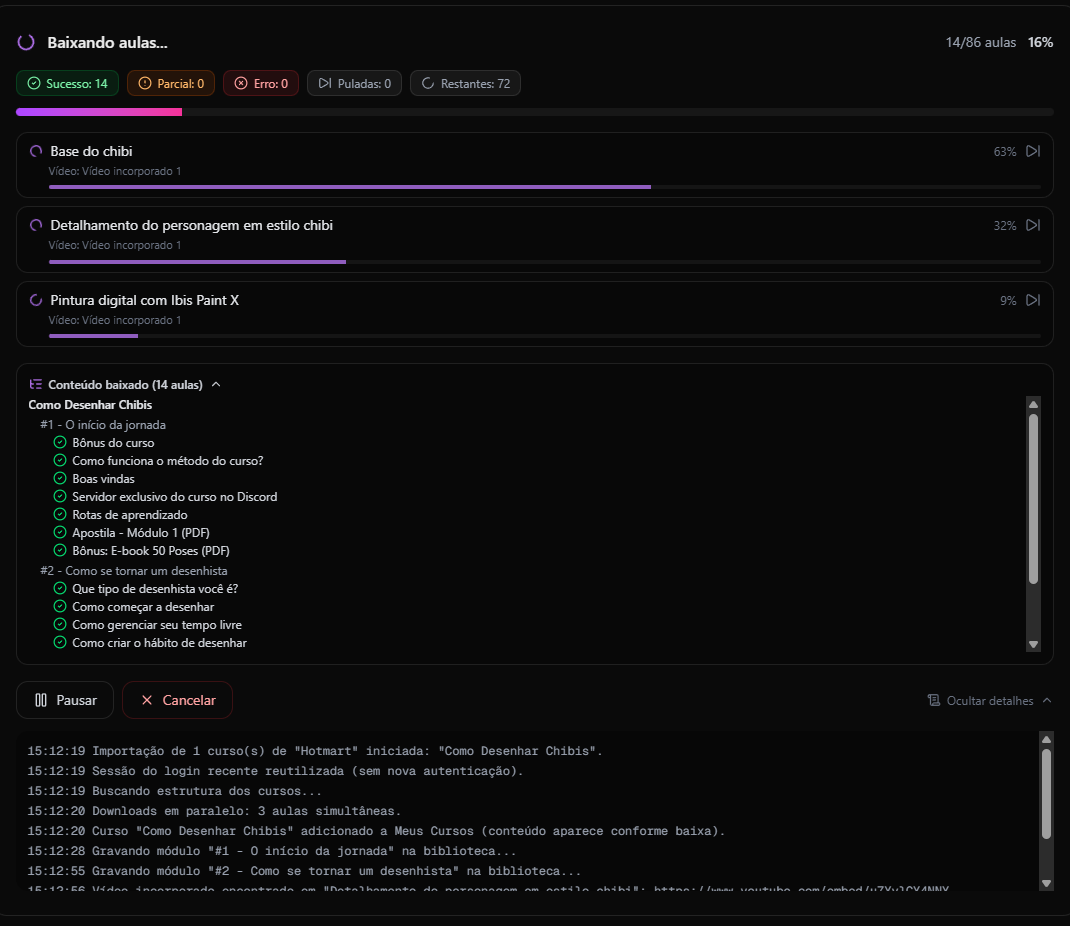
Task: Click the Base do chibi progress bar
Action: point(545,187)
